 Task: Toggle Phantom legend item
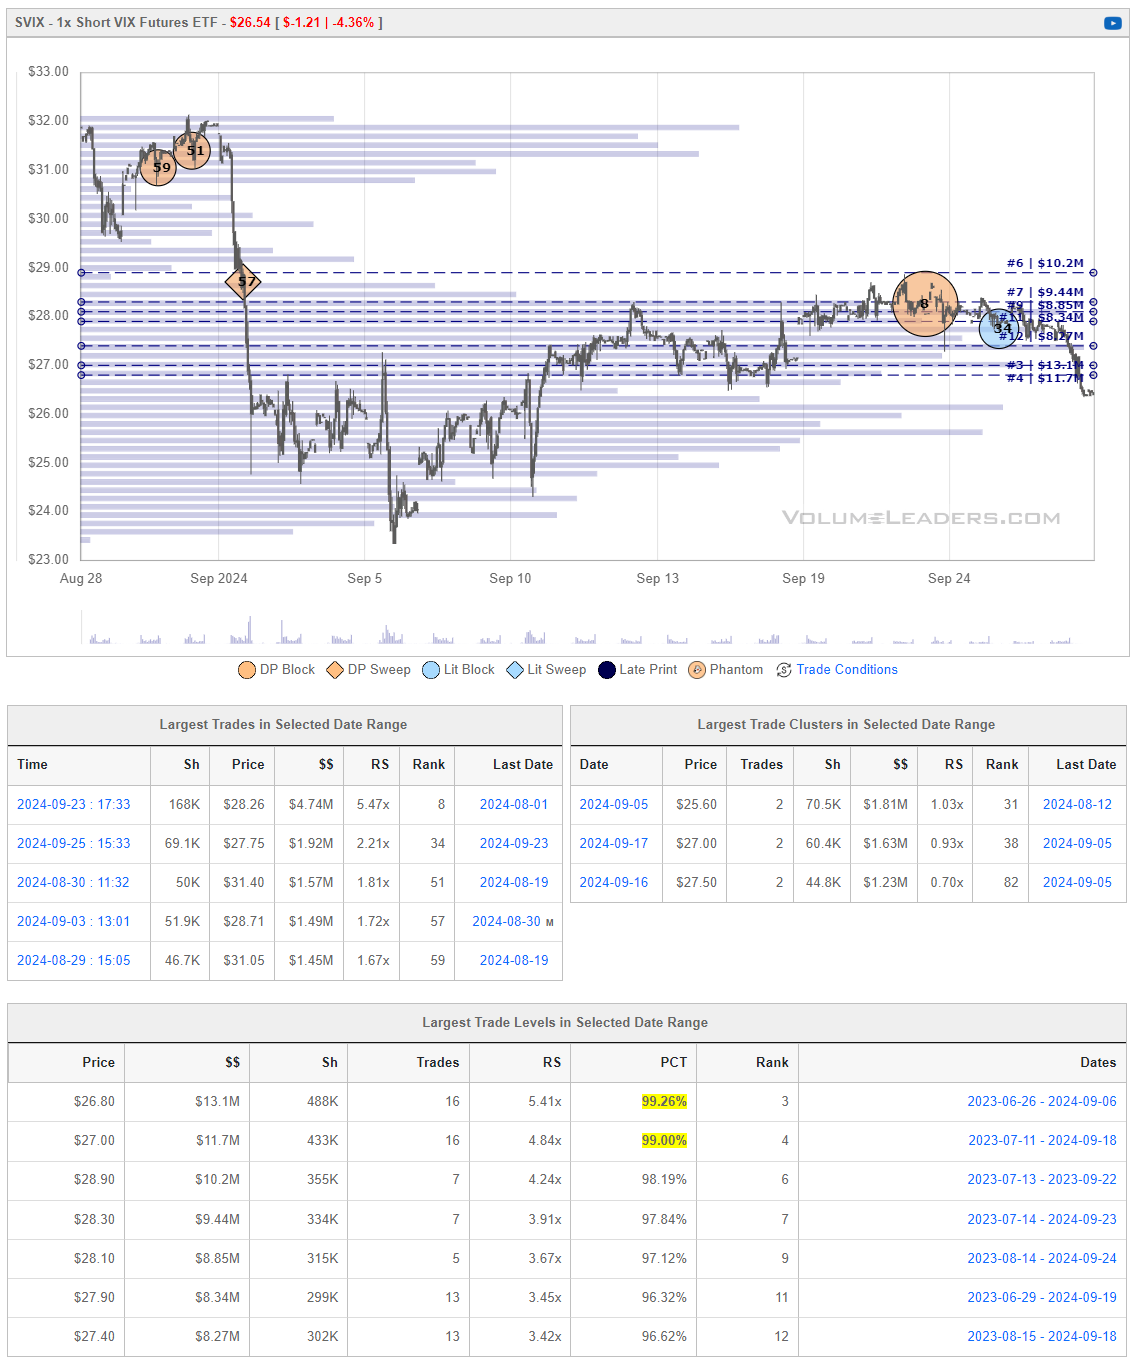click(x=725, y=670)
